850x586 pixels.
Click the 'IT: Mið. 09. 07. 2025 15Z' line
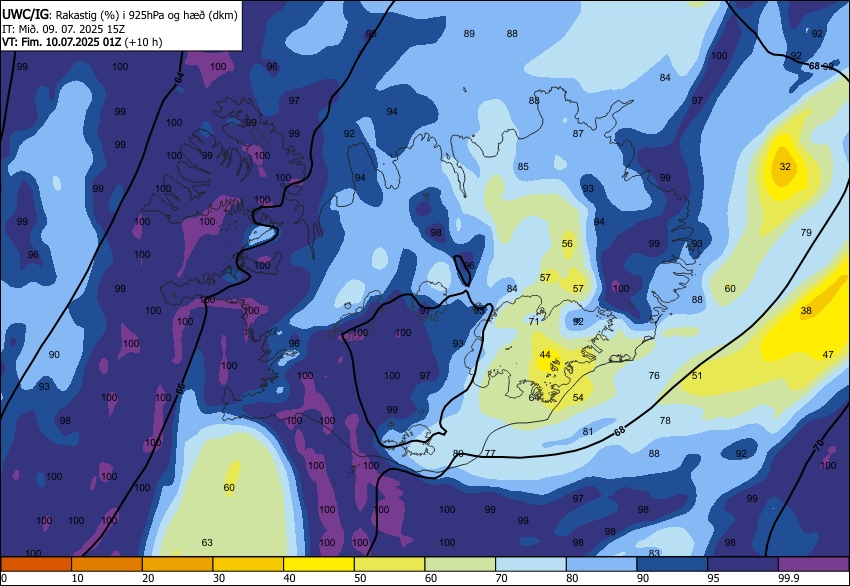pyautogui.click(x=63, y=29)
